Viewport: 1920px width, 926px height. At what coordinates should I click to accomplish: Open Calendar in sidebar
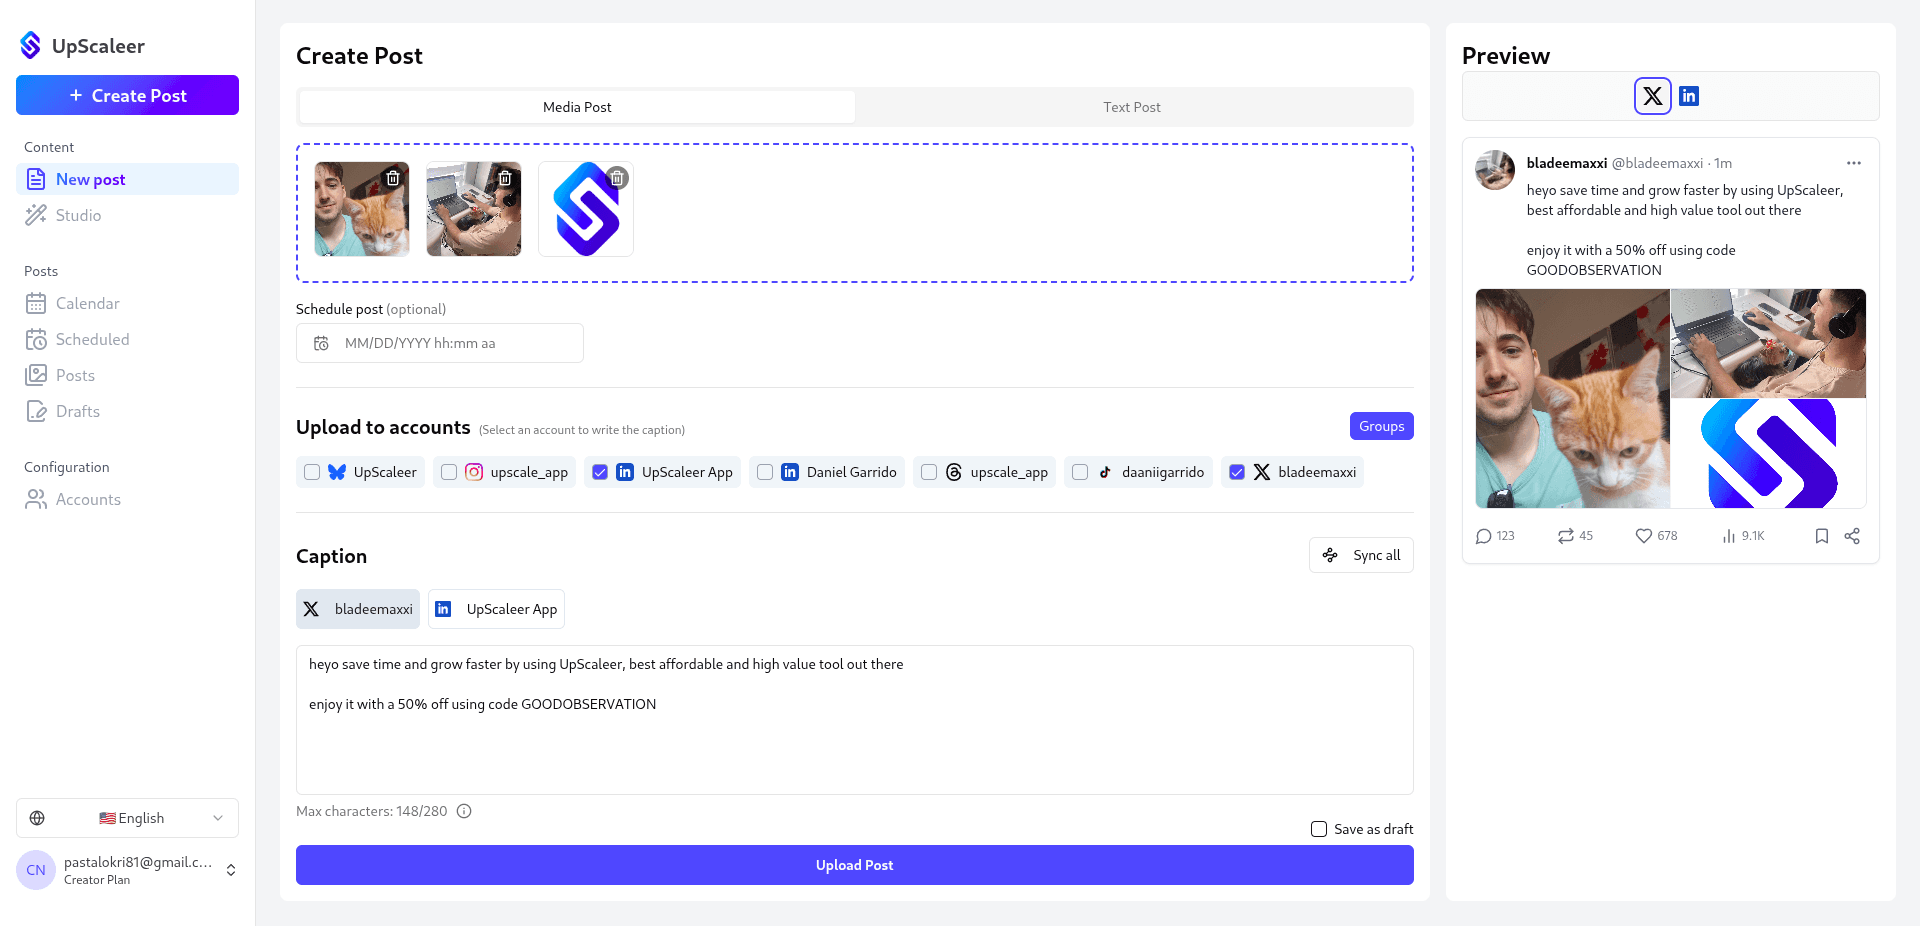coord(127,303)
